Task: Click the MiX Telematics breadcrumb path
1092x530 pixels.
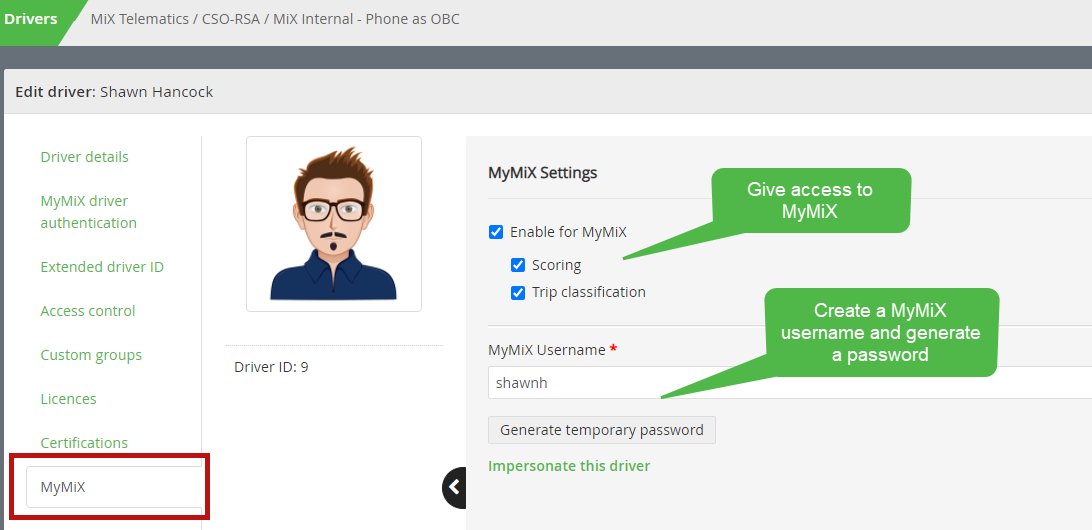Action: tap(275, 19)
